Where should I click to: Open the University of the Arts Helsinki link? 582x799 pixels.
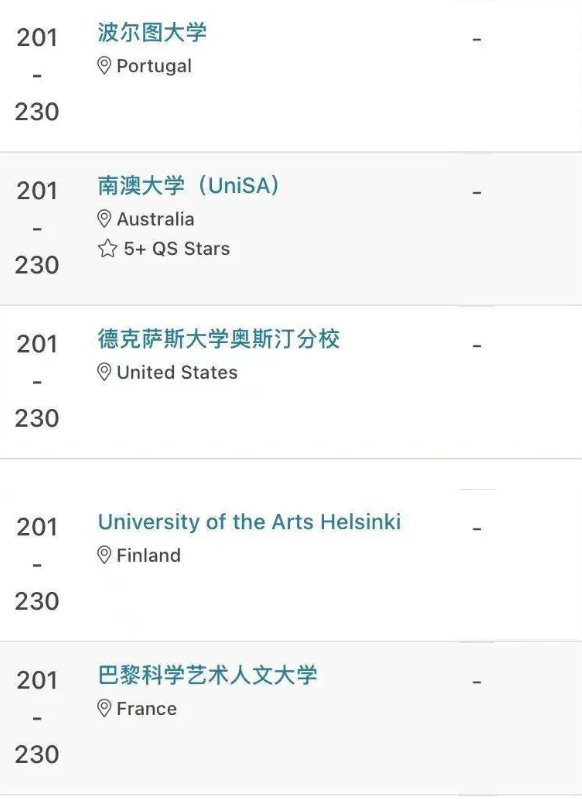coord(249,522)
